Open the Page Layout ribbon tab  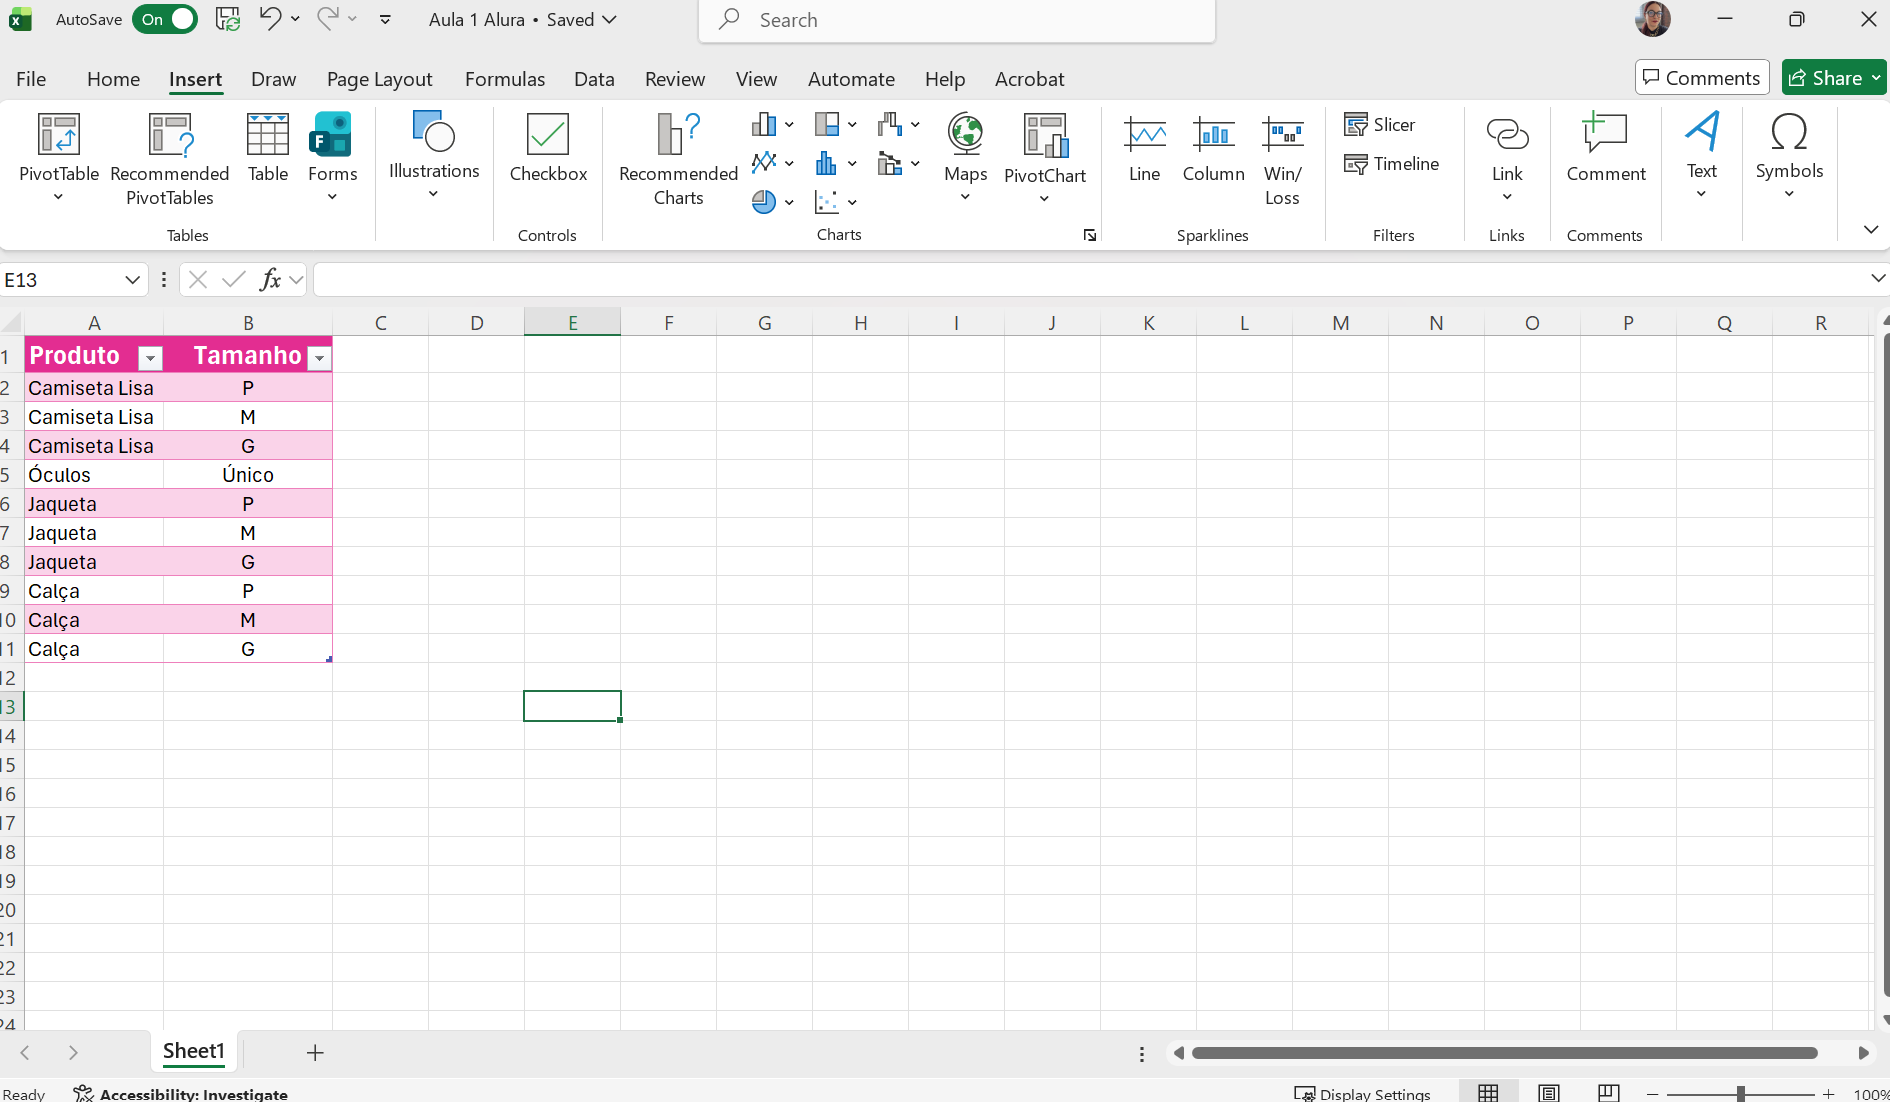click(x=379, y=79)
